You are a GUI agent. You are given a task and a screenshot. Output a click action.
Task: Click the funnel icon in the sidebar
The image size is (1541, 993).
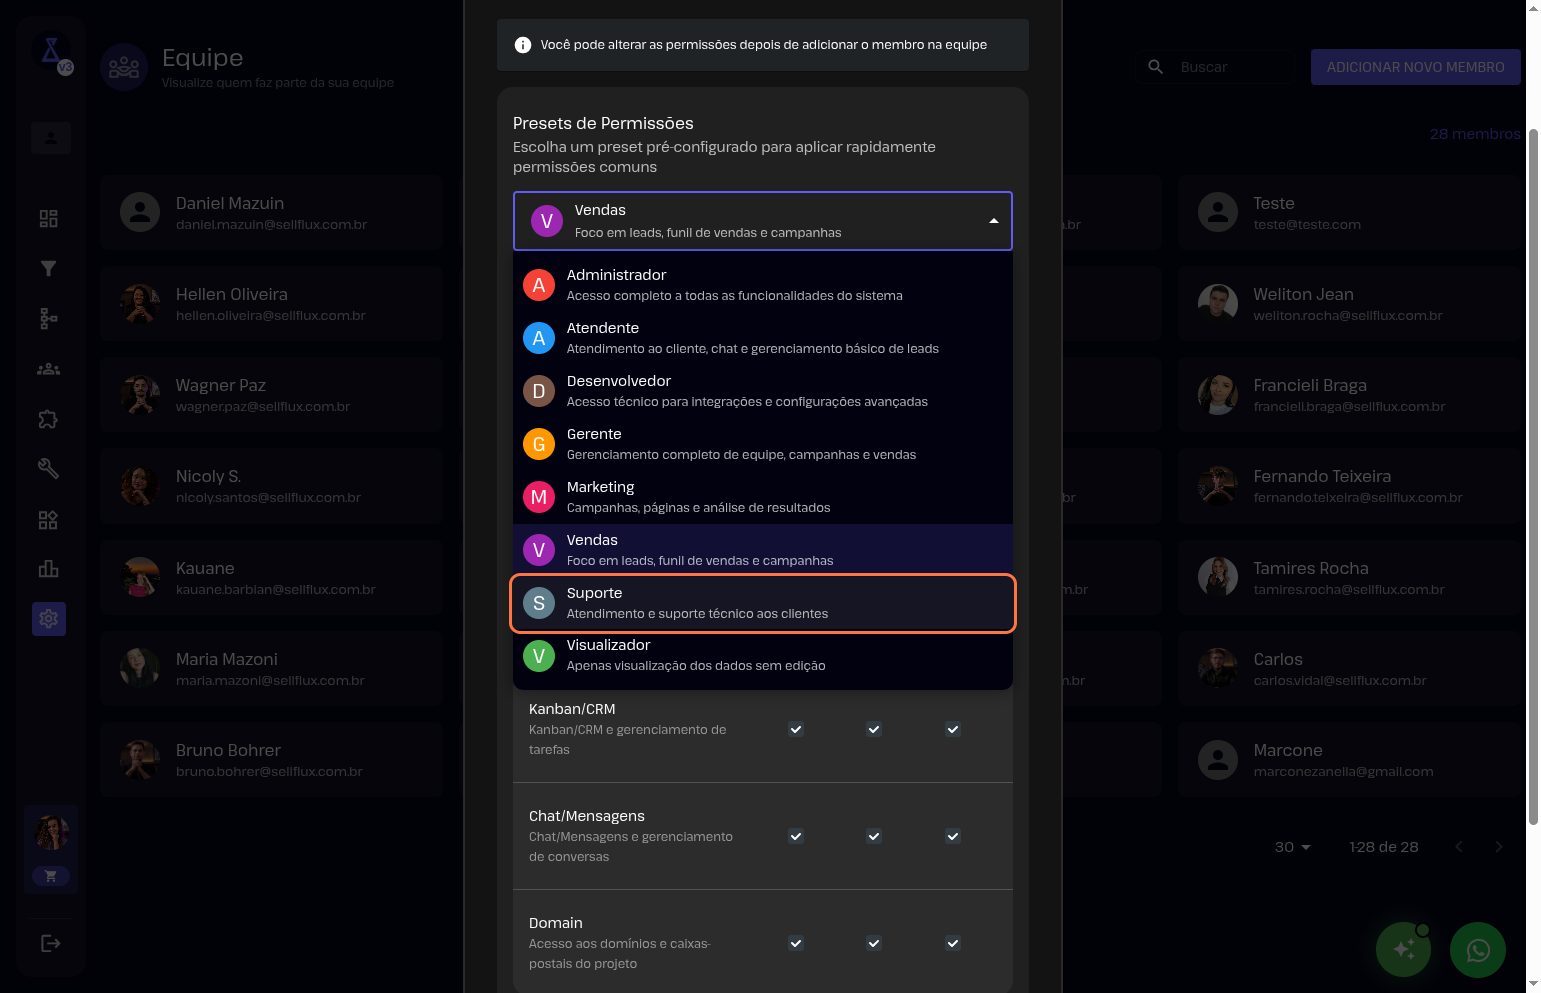point(48,268)
